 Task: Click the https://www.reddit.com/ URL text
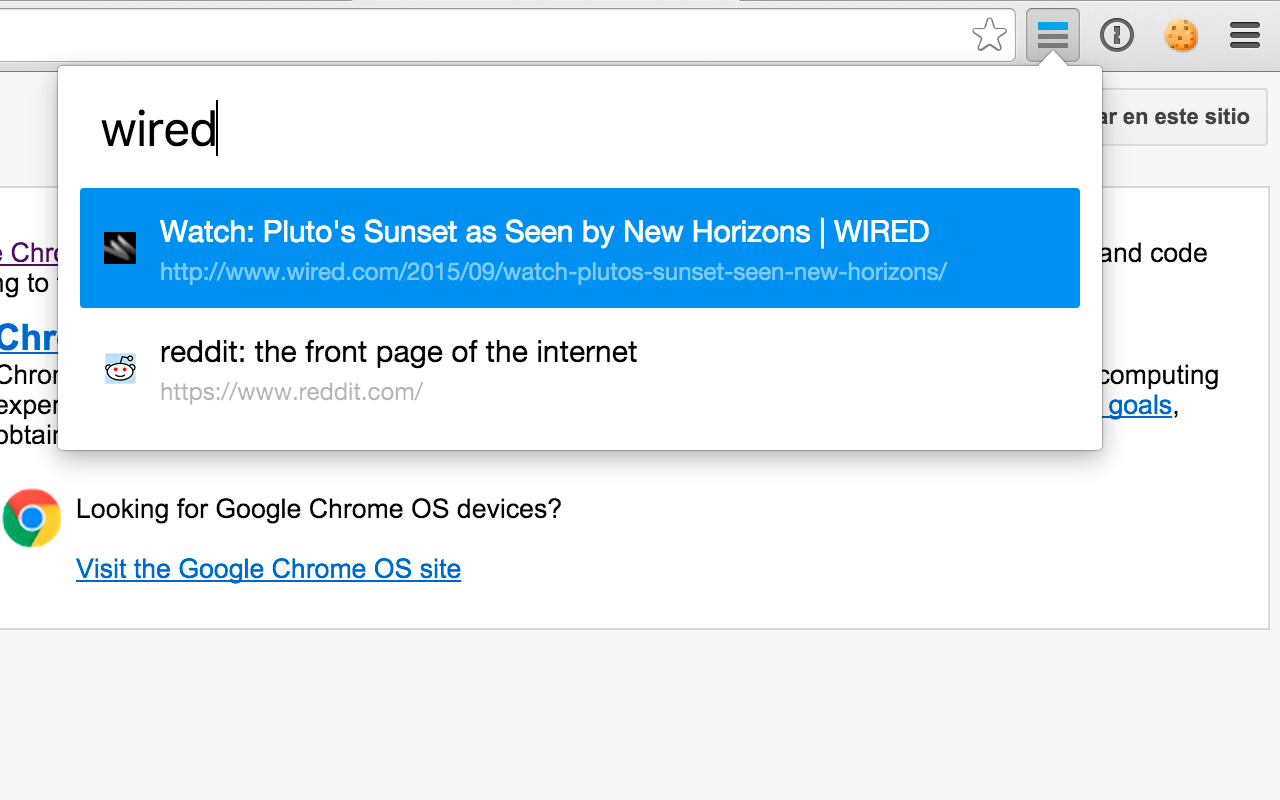tap(291, 392)
